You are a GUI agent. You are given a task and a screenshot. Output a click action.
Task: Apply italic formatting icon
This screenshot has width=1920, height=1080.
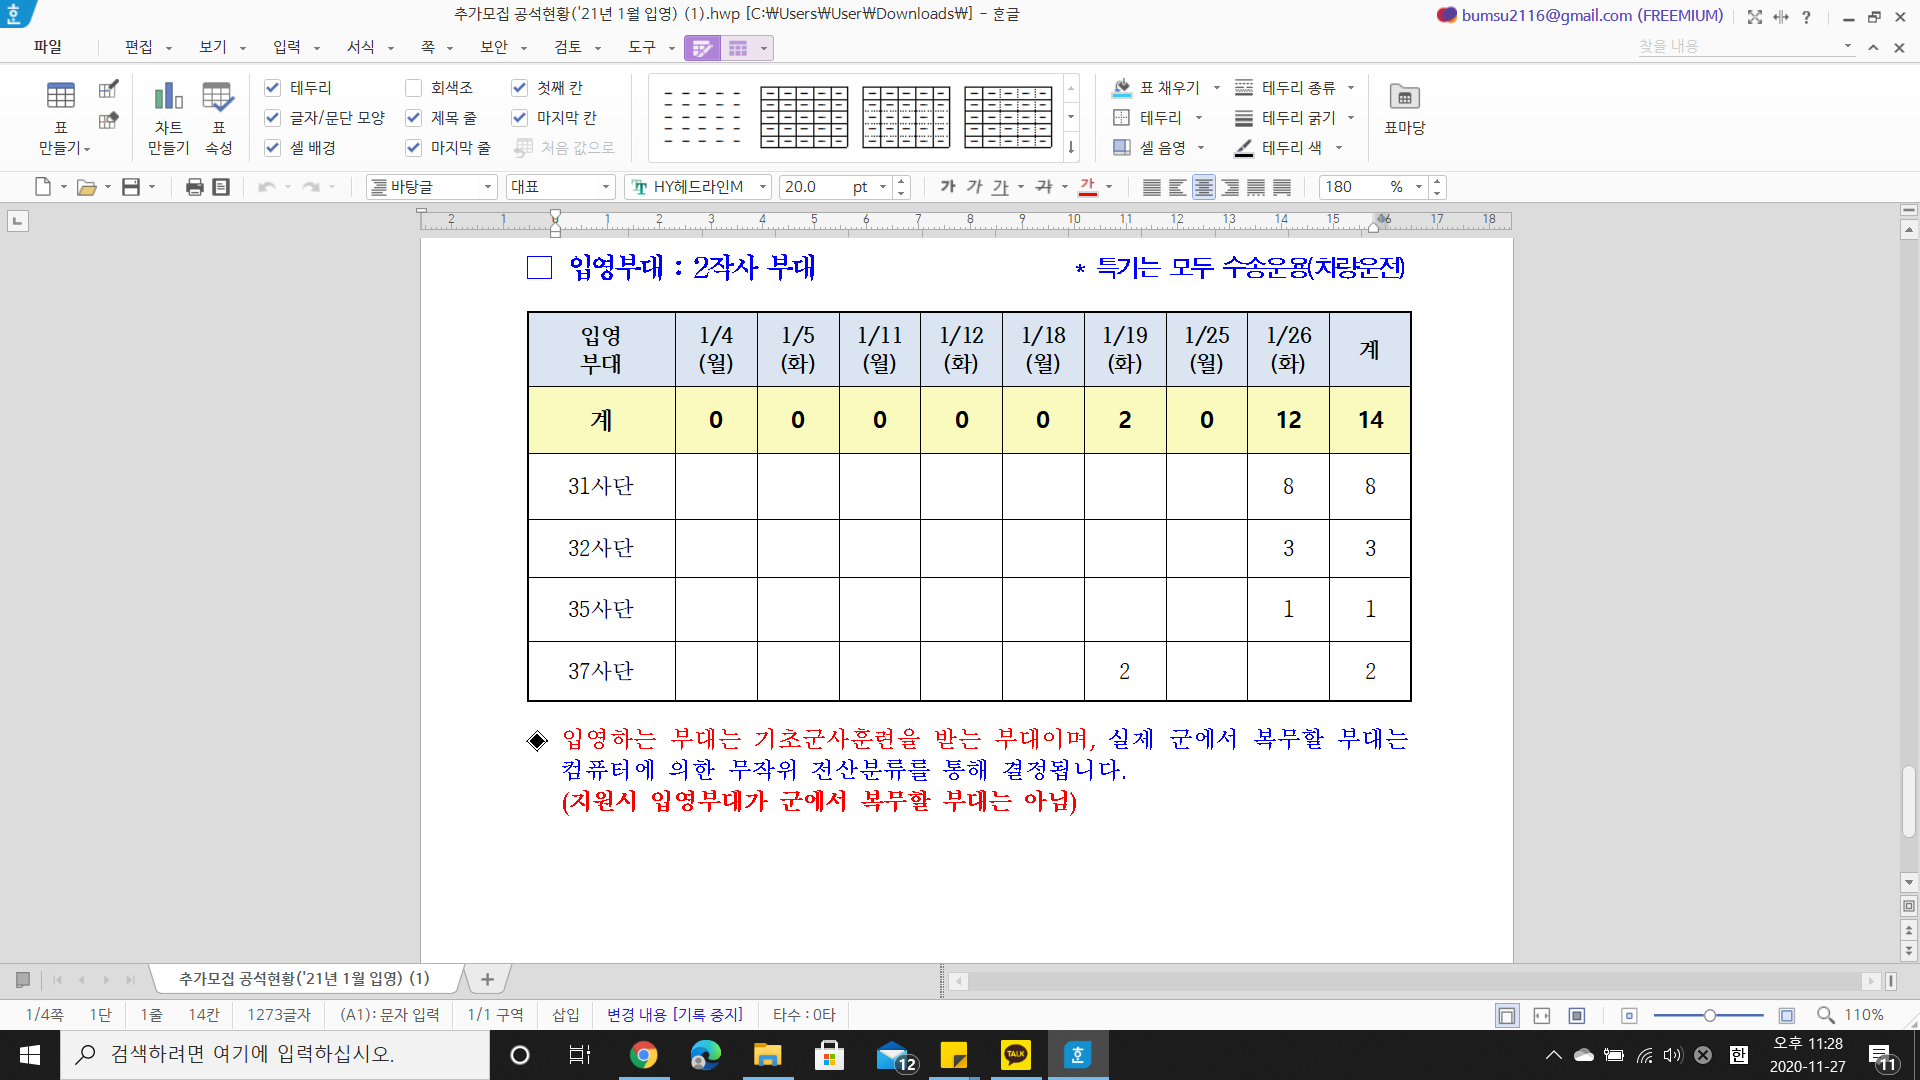(974, 187)
